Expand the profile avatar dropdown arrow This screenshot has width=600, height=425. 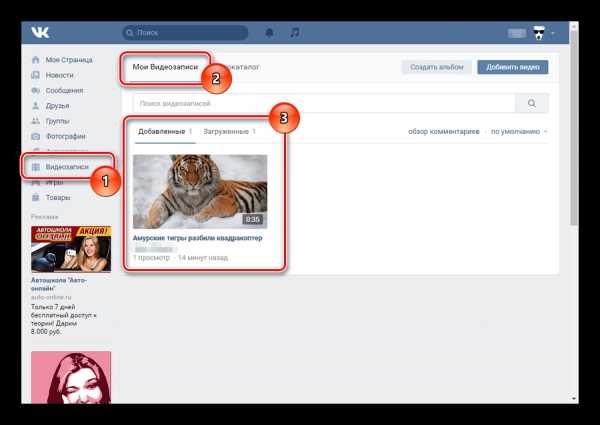click(553, 33)
